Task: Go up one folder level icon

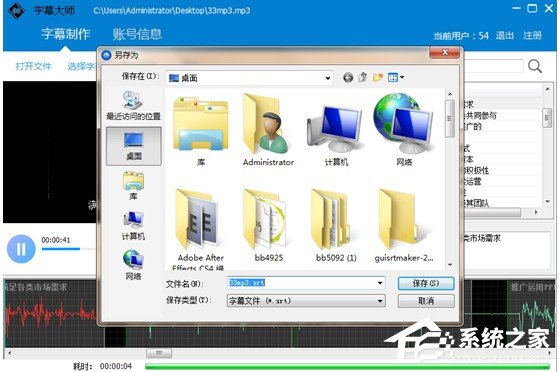Action: (363, 77)
